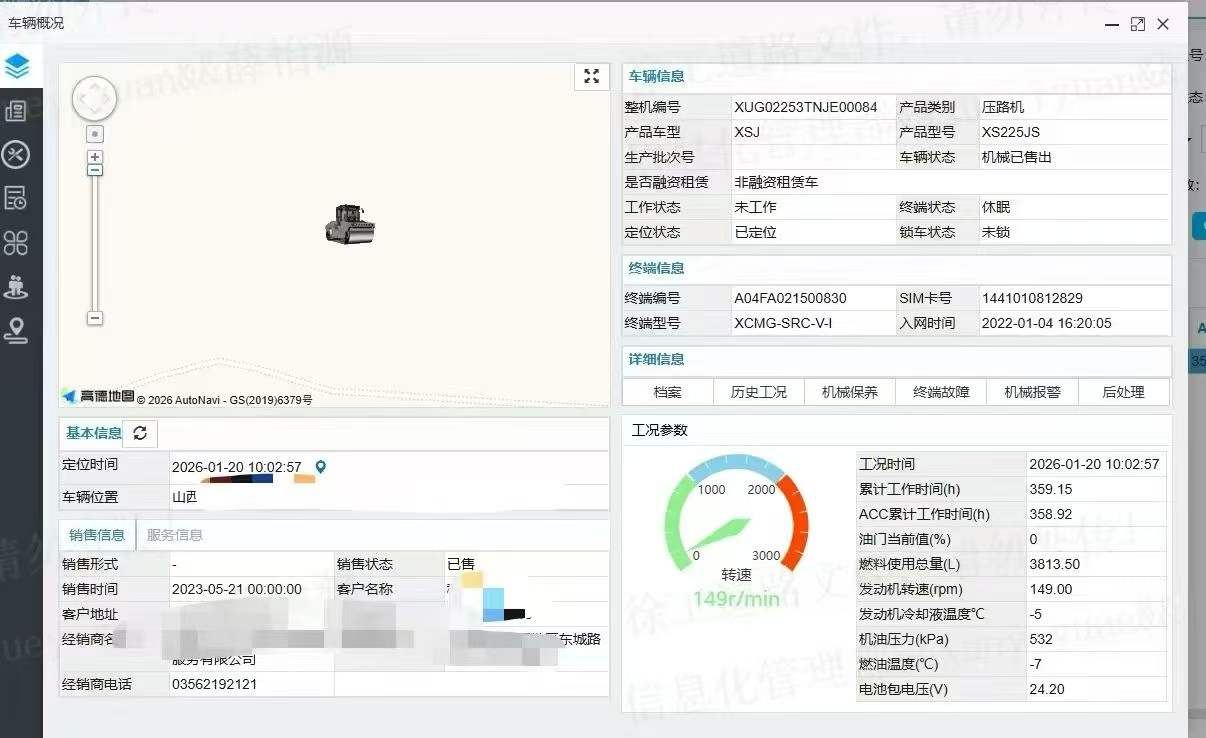Open the 终端故障 details

pos(941,392)
